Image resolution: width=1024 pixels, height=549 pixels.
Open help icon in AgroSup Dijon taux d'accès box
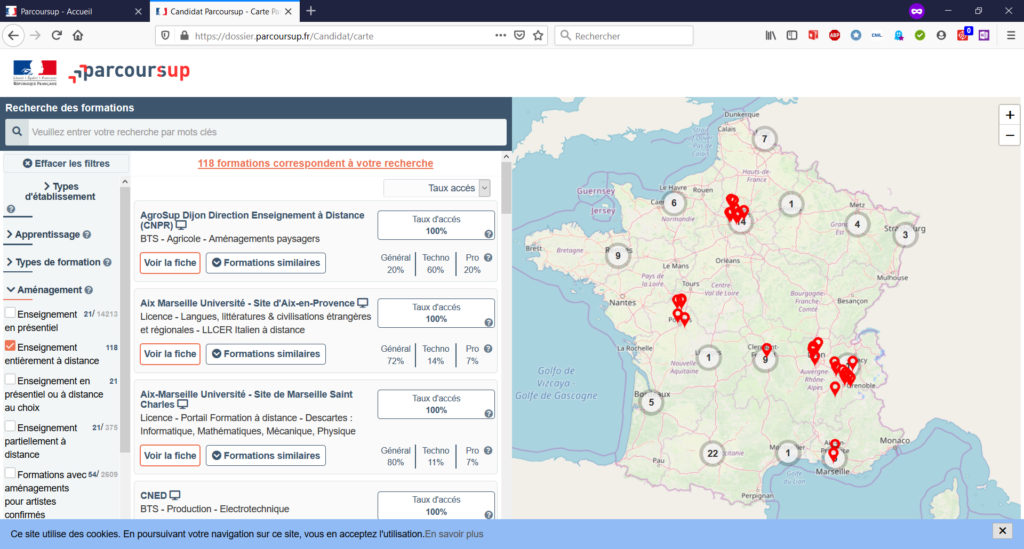point(488,234)
